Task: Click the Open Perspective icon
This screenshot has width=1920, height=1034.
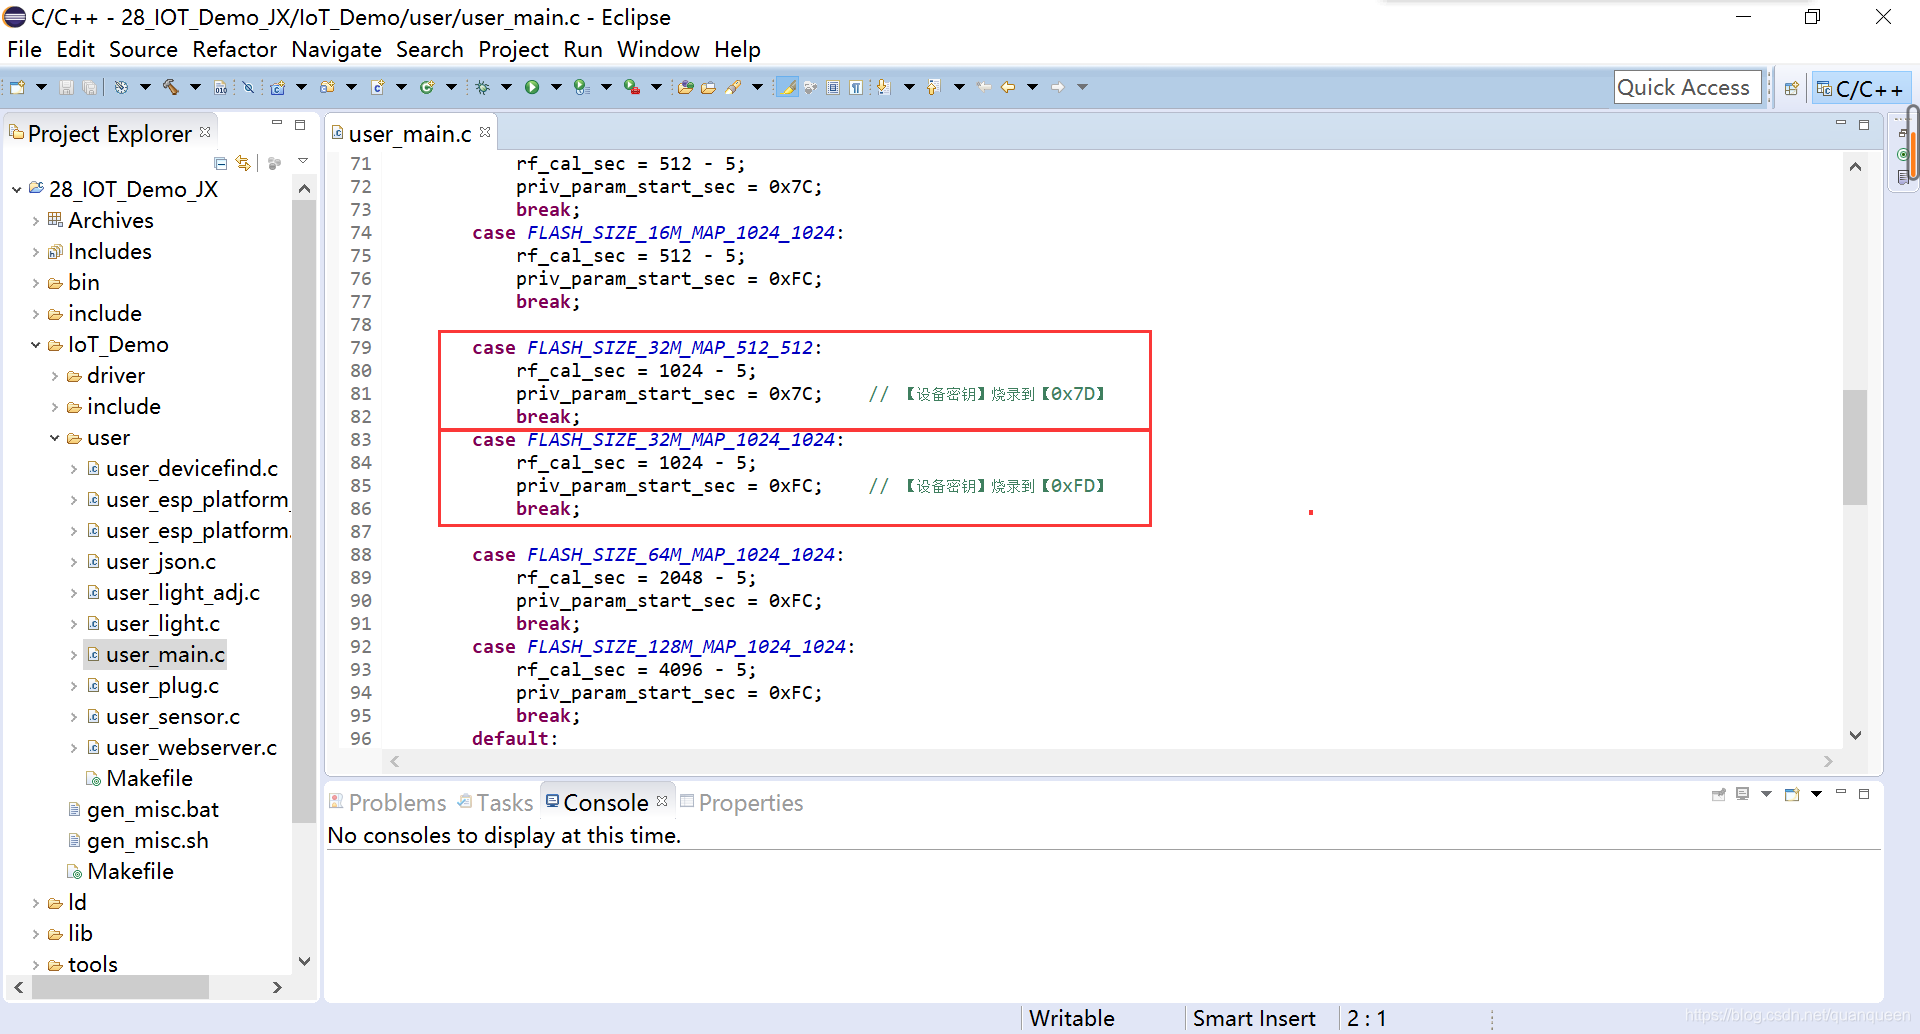Action: point(1791,89)
